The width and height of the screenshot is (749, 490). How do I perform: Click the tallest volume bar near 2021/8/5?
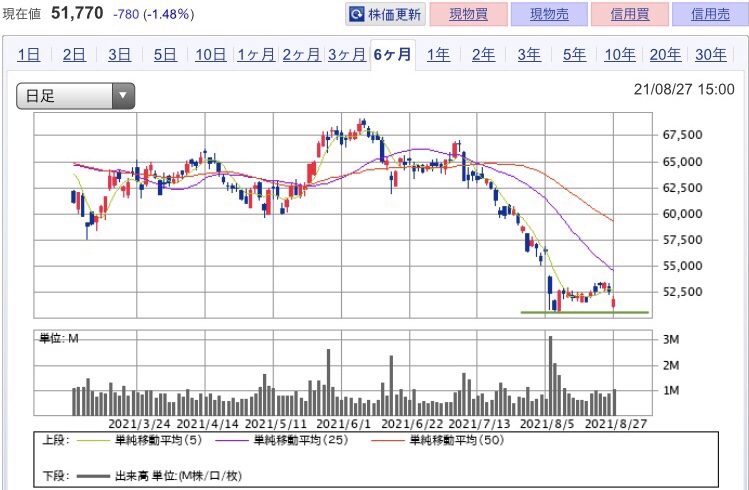pyautogui.click(x=551, y=375)
